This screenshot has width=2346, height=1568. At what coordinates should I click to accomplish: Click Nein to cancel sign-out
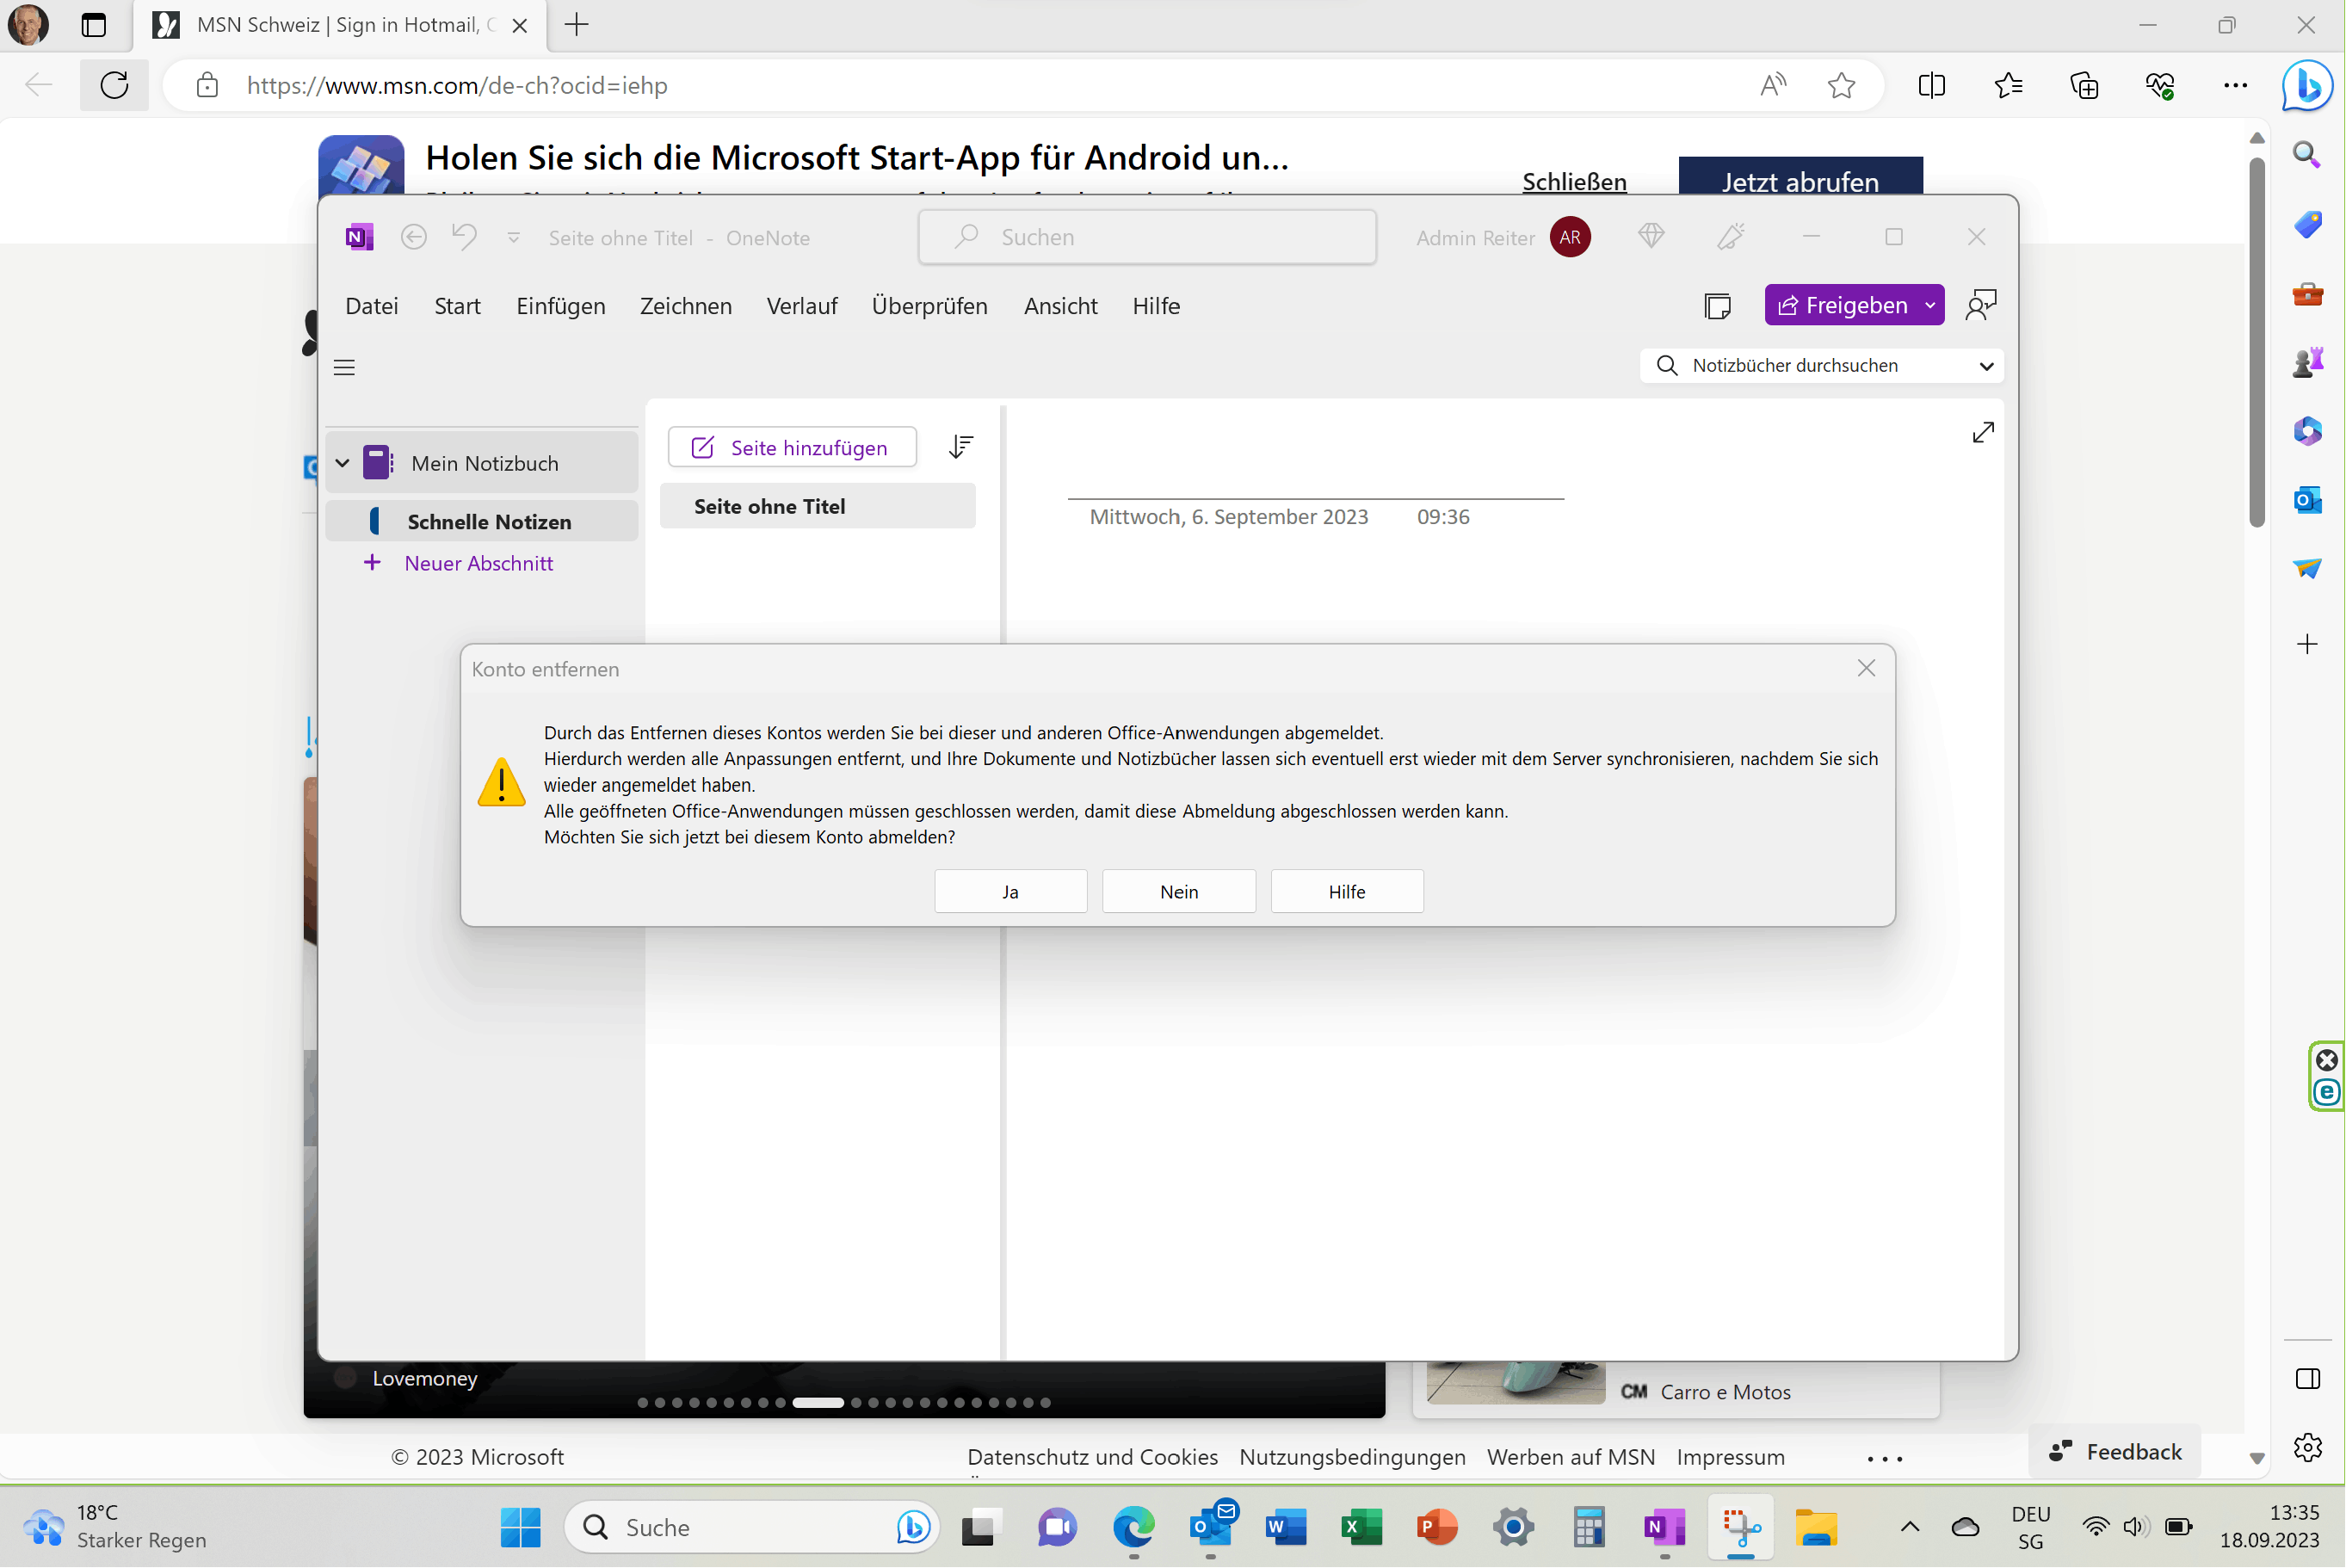[x=1178, y=891]
